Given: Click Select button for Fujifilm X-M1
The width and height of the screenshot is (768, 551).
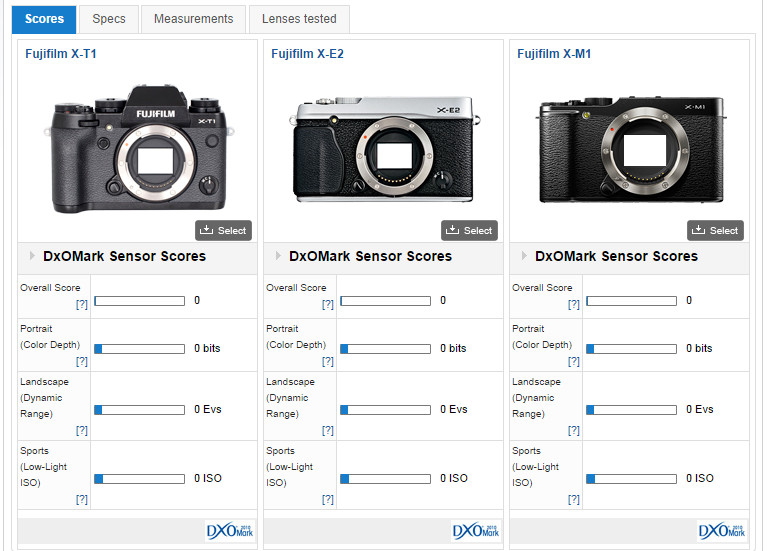Looking at the screenshot, I should (715, 230).
